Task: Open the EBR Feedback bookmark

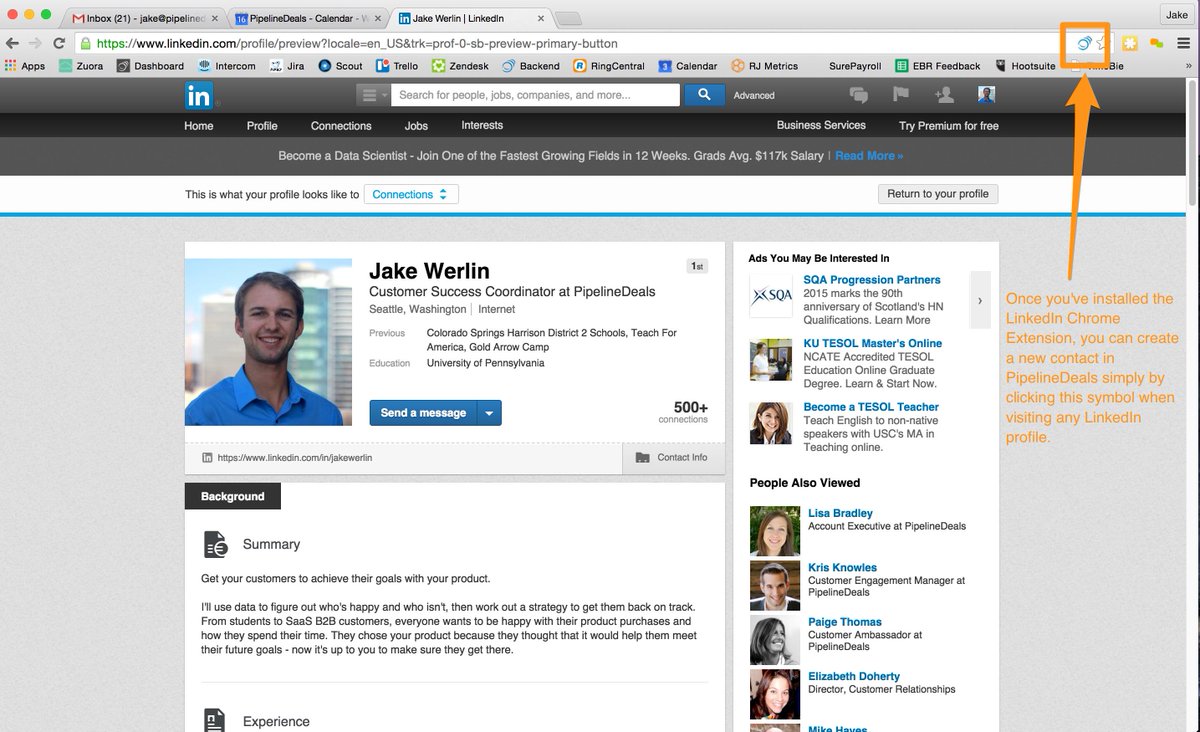Action: (937, 66)
